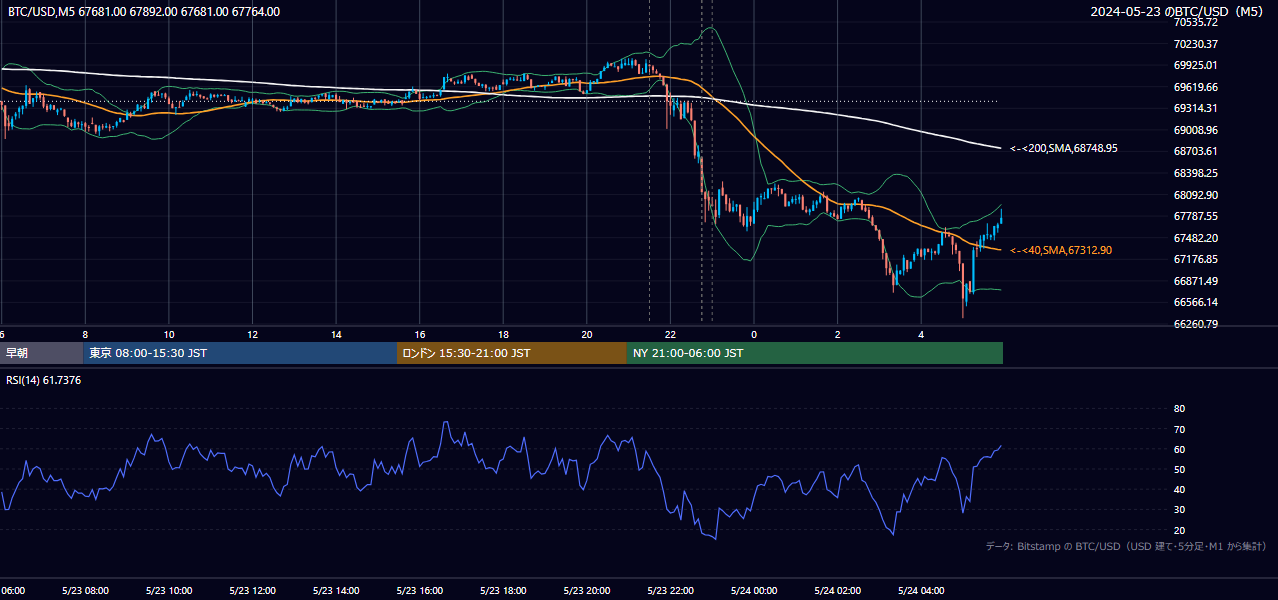Click price axis value 69008.96
Image resolution: width=1278 pixels, height=600 pixels.
pyautogui.click(x=1196, y=130)
